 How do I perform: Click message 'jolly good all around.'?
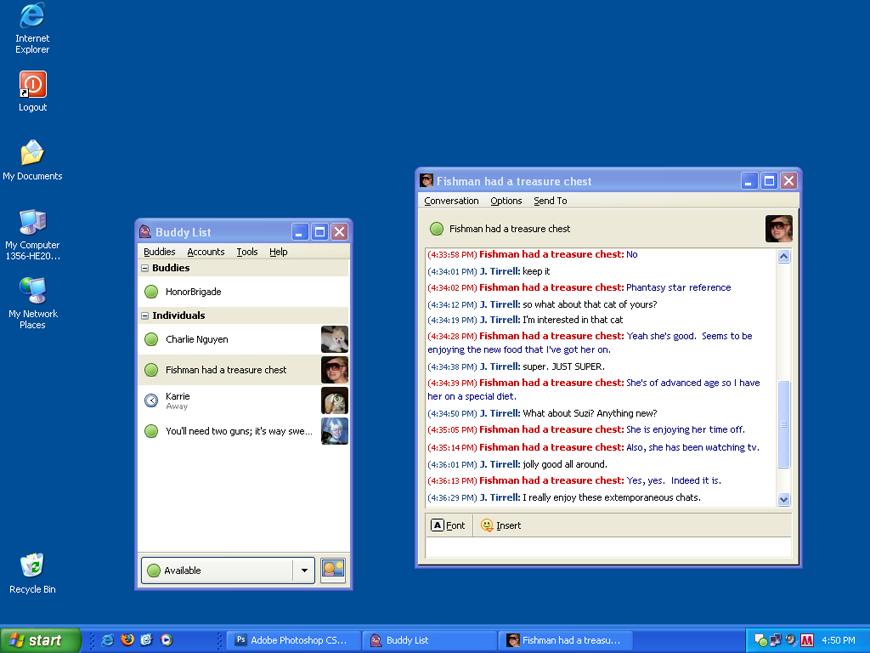click(565, 464)
